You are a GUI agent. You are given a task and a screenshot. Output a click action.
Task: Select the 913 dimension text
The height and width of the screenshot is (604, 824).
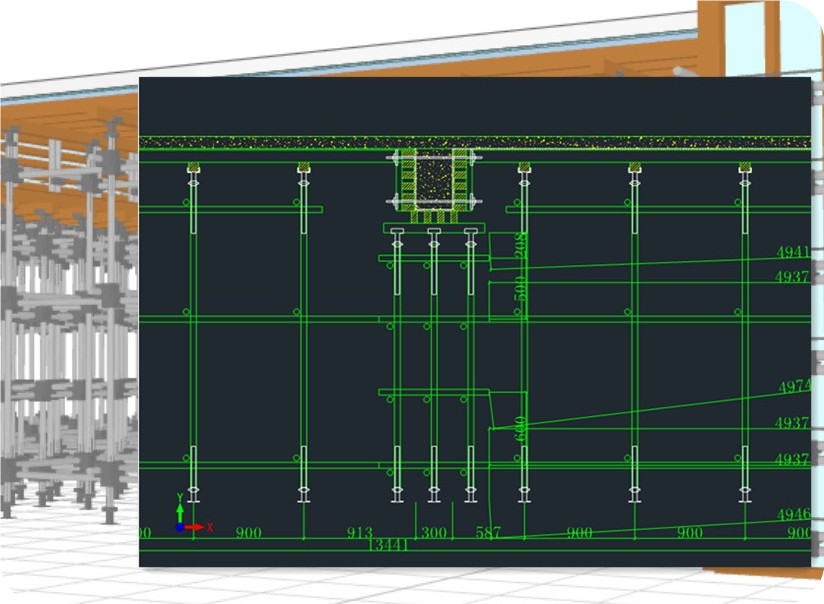pos(359,533)
